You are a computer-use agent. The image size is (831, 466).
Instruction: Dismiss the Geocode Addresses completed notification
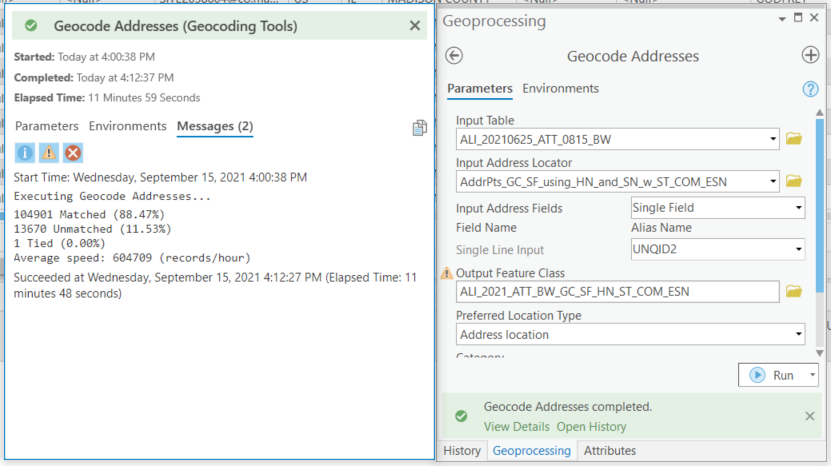click(x=810, y=416)
